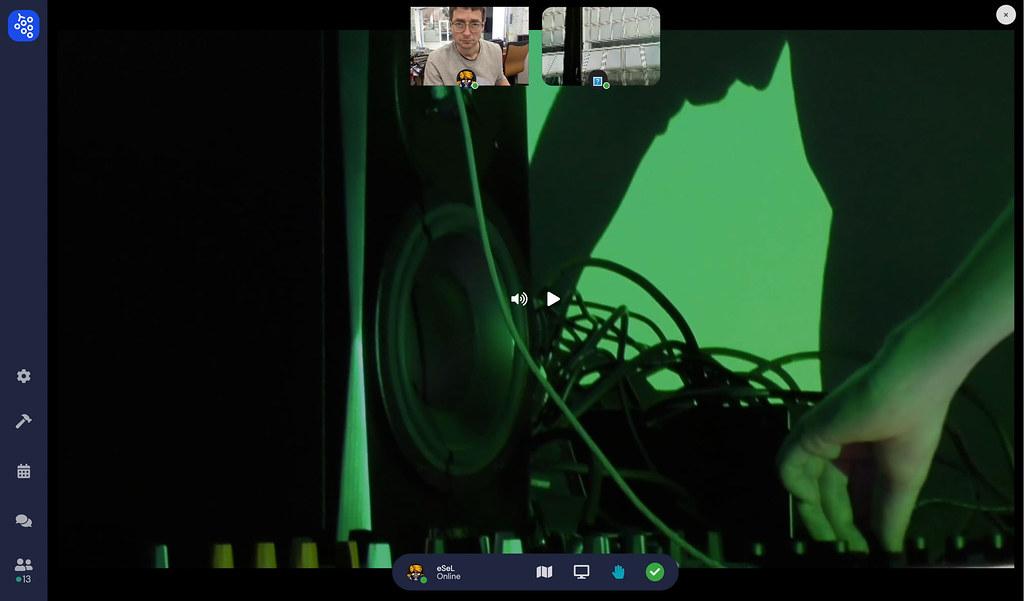Screen dimensions: 1024x601
Task: Open settings via the gear icon
Action: click(24, 376)
